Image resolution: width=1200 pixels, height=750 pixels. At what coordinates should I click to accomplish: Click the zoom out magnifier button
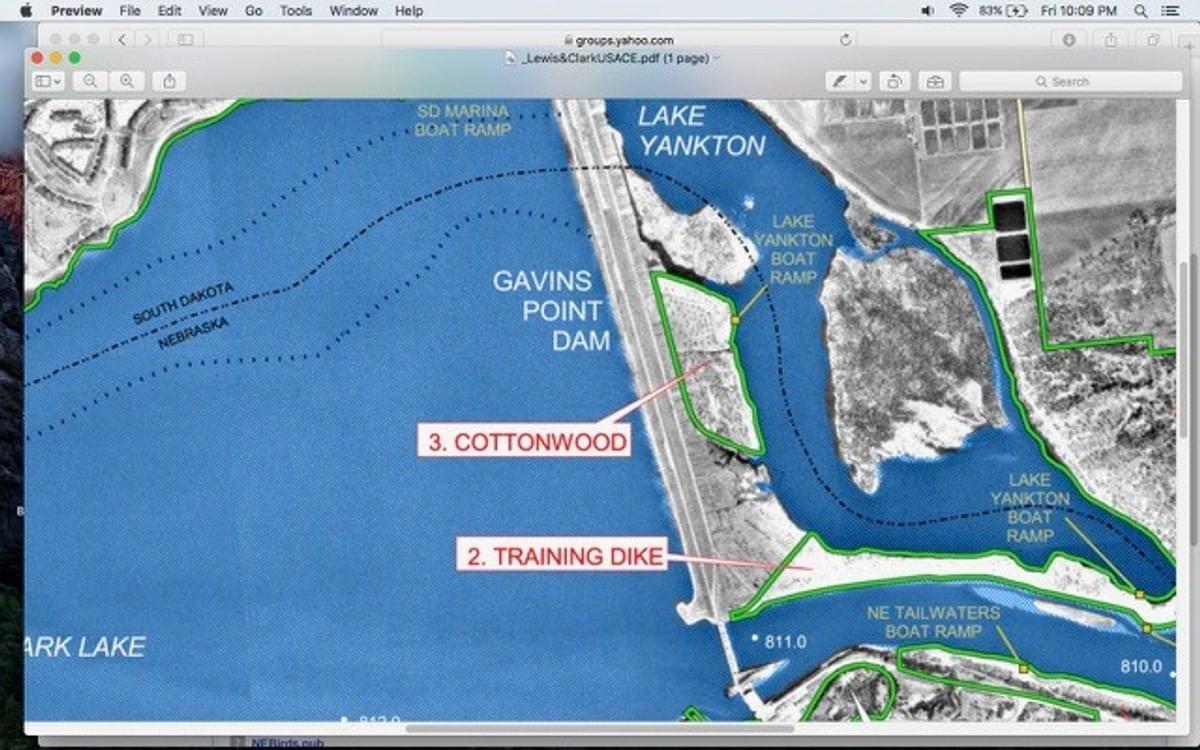point(90,81)
